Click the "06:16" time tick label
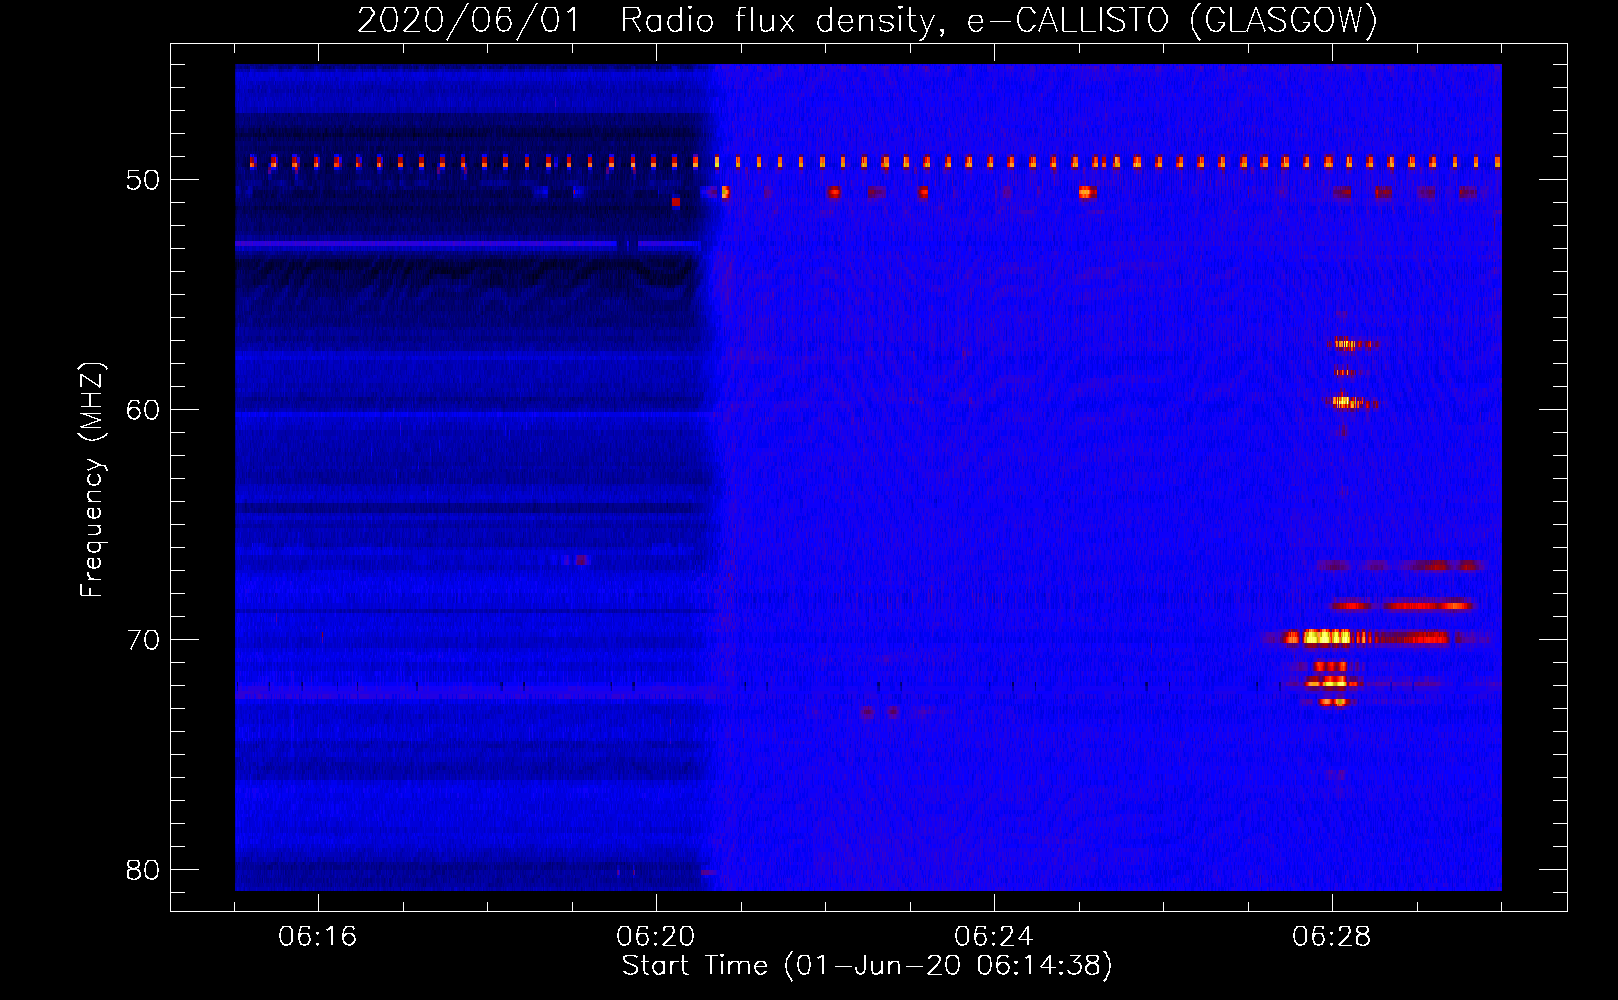Viewport: 1618px width, 1000px height. pyautogui.click(x=318, y=937)
